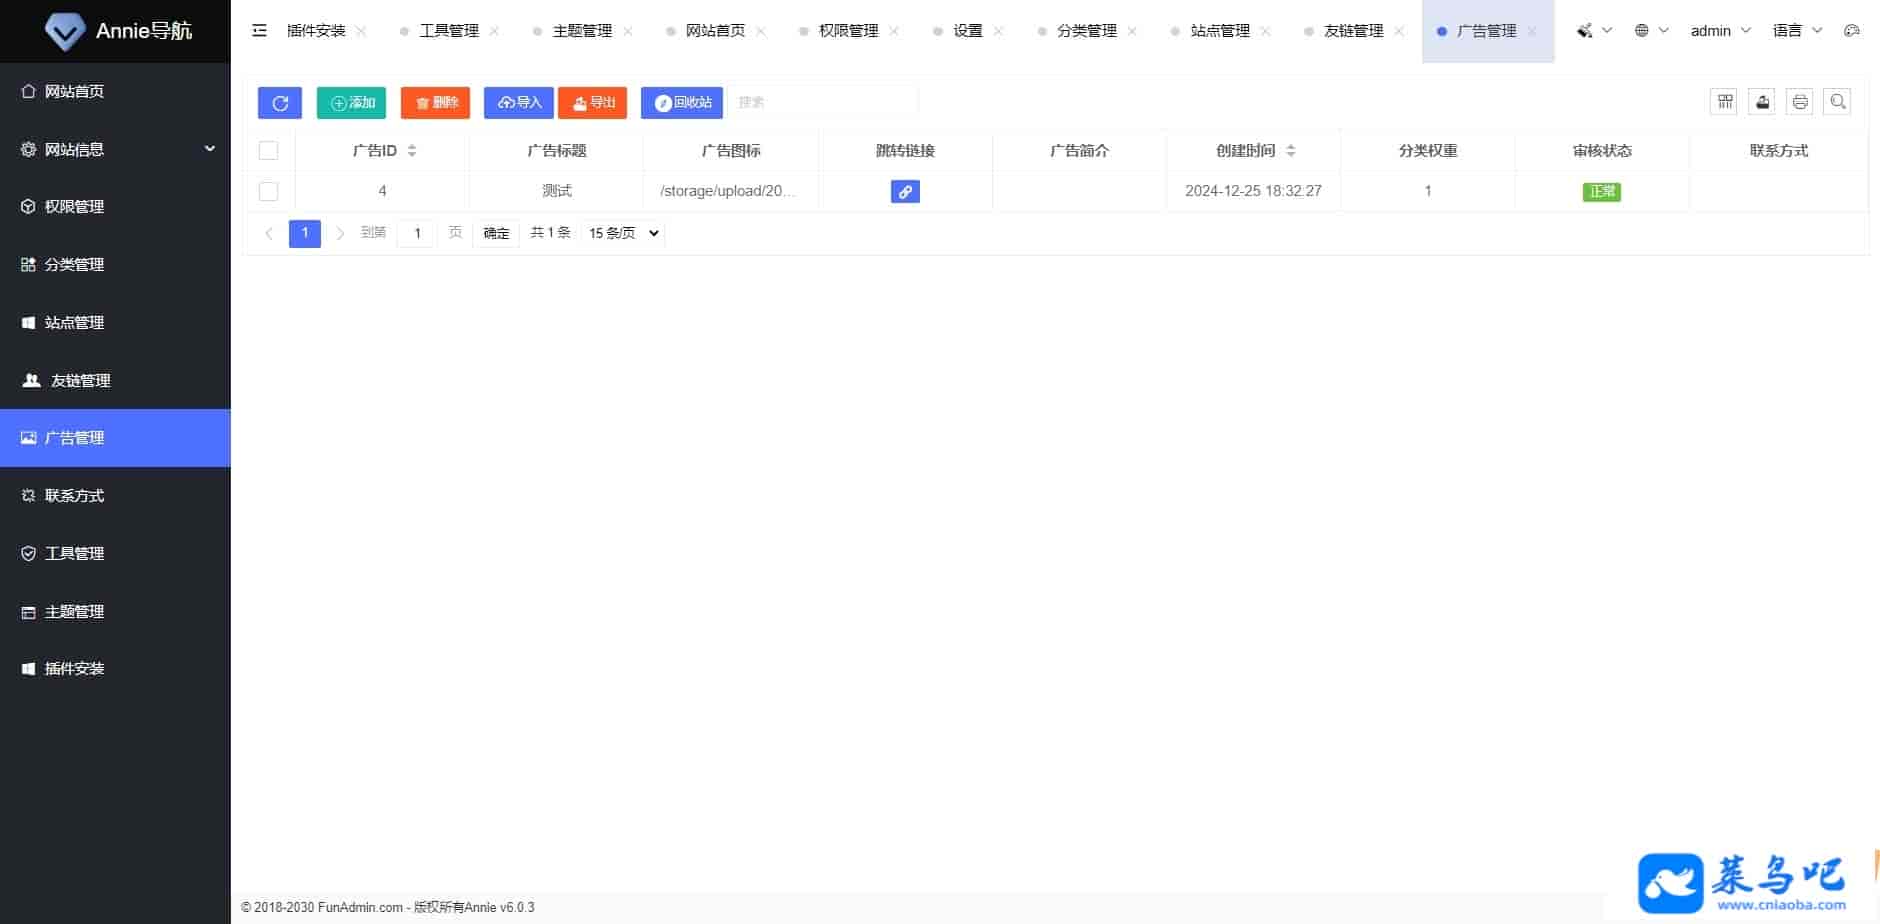Viewport: 1880px width, 924px height.
Task: Open the 15 条/页 page size dropdown
Action: pyautogui.click(x=623, y=233)
